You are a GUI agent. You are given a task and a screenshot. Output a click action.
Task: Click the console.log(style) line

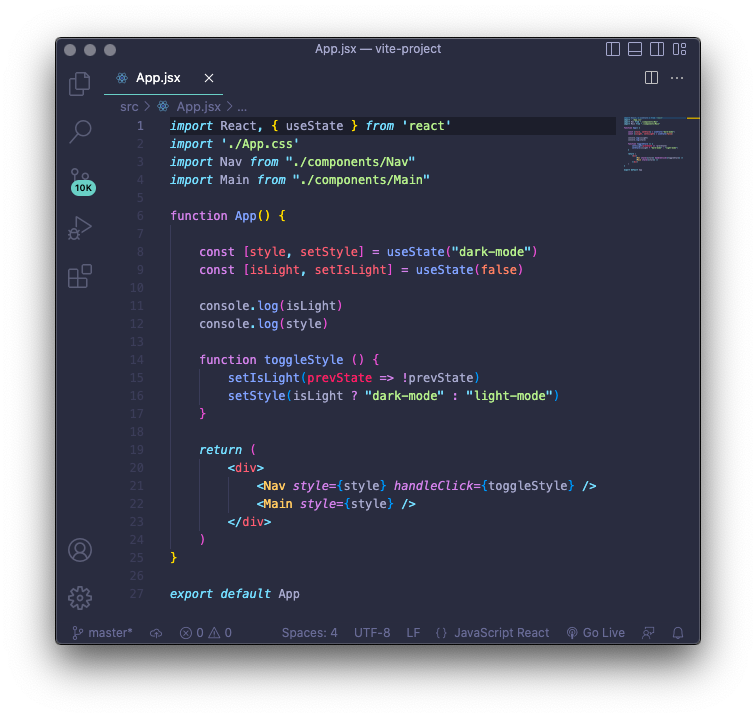(x=264, y=324)
